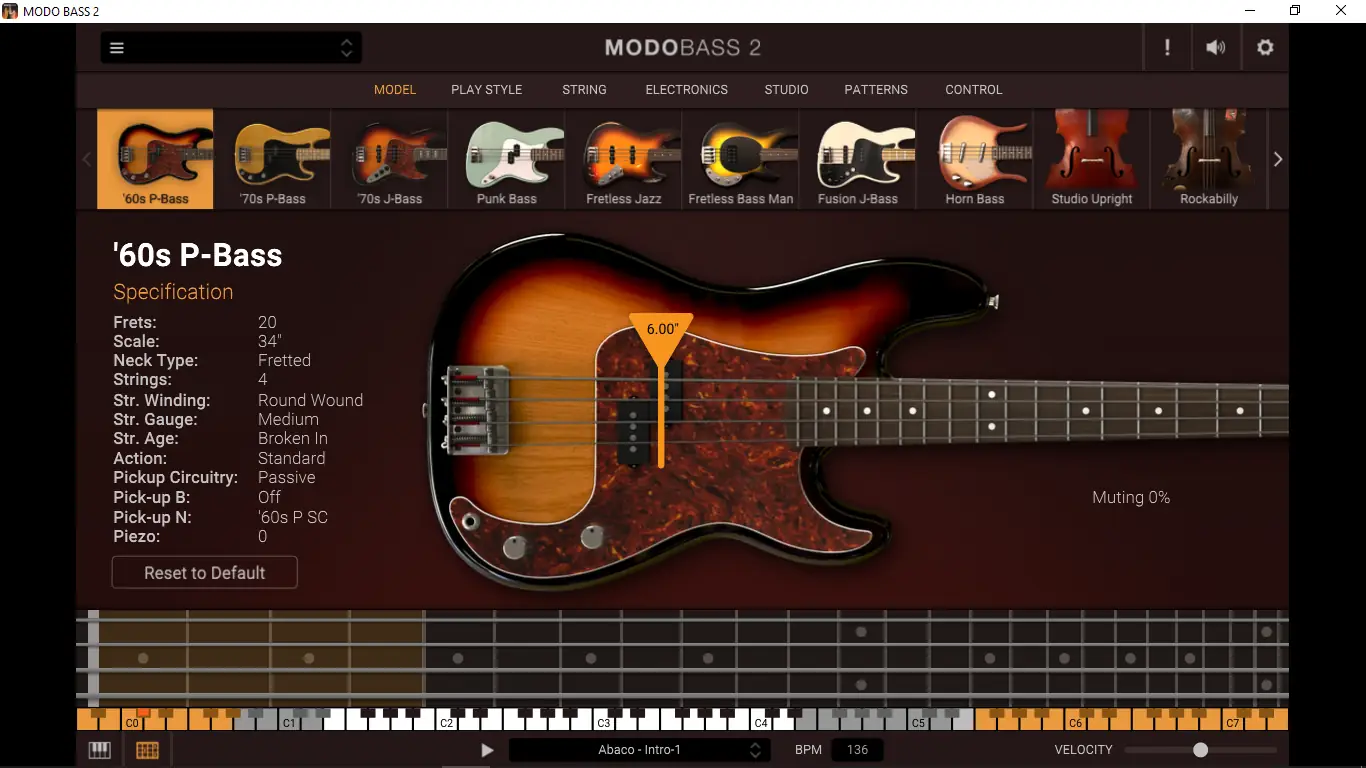Switch to the piano keyboard view icon
Screen dimensions: 1366x768
pos(100,750)
